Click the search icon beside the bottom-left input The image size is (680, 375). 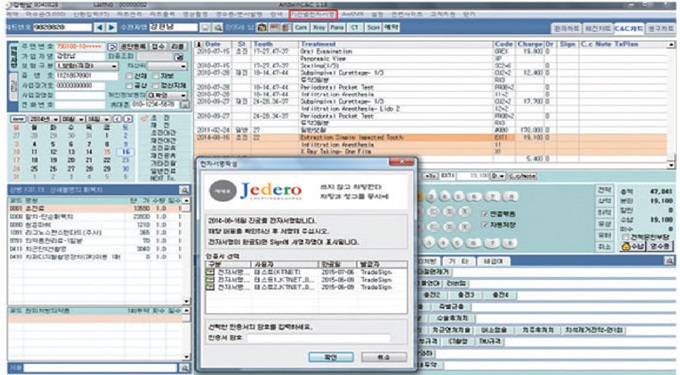click(x=184, y=368)
